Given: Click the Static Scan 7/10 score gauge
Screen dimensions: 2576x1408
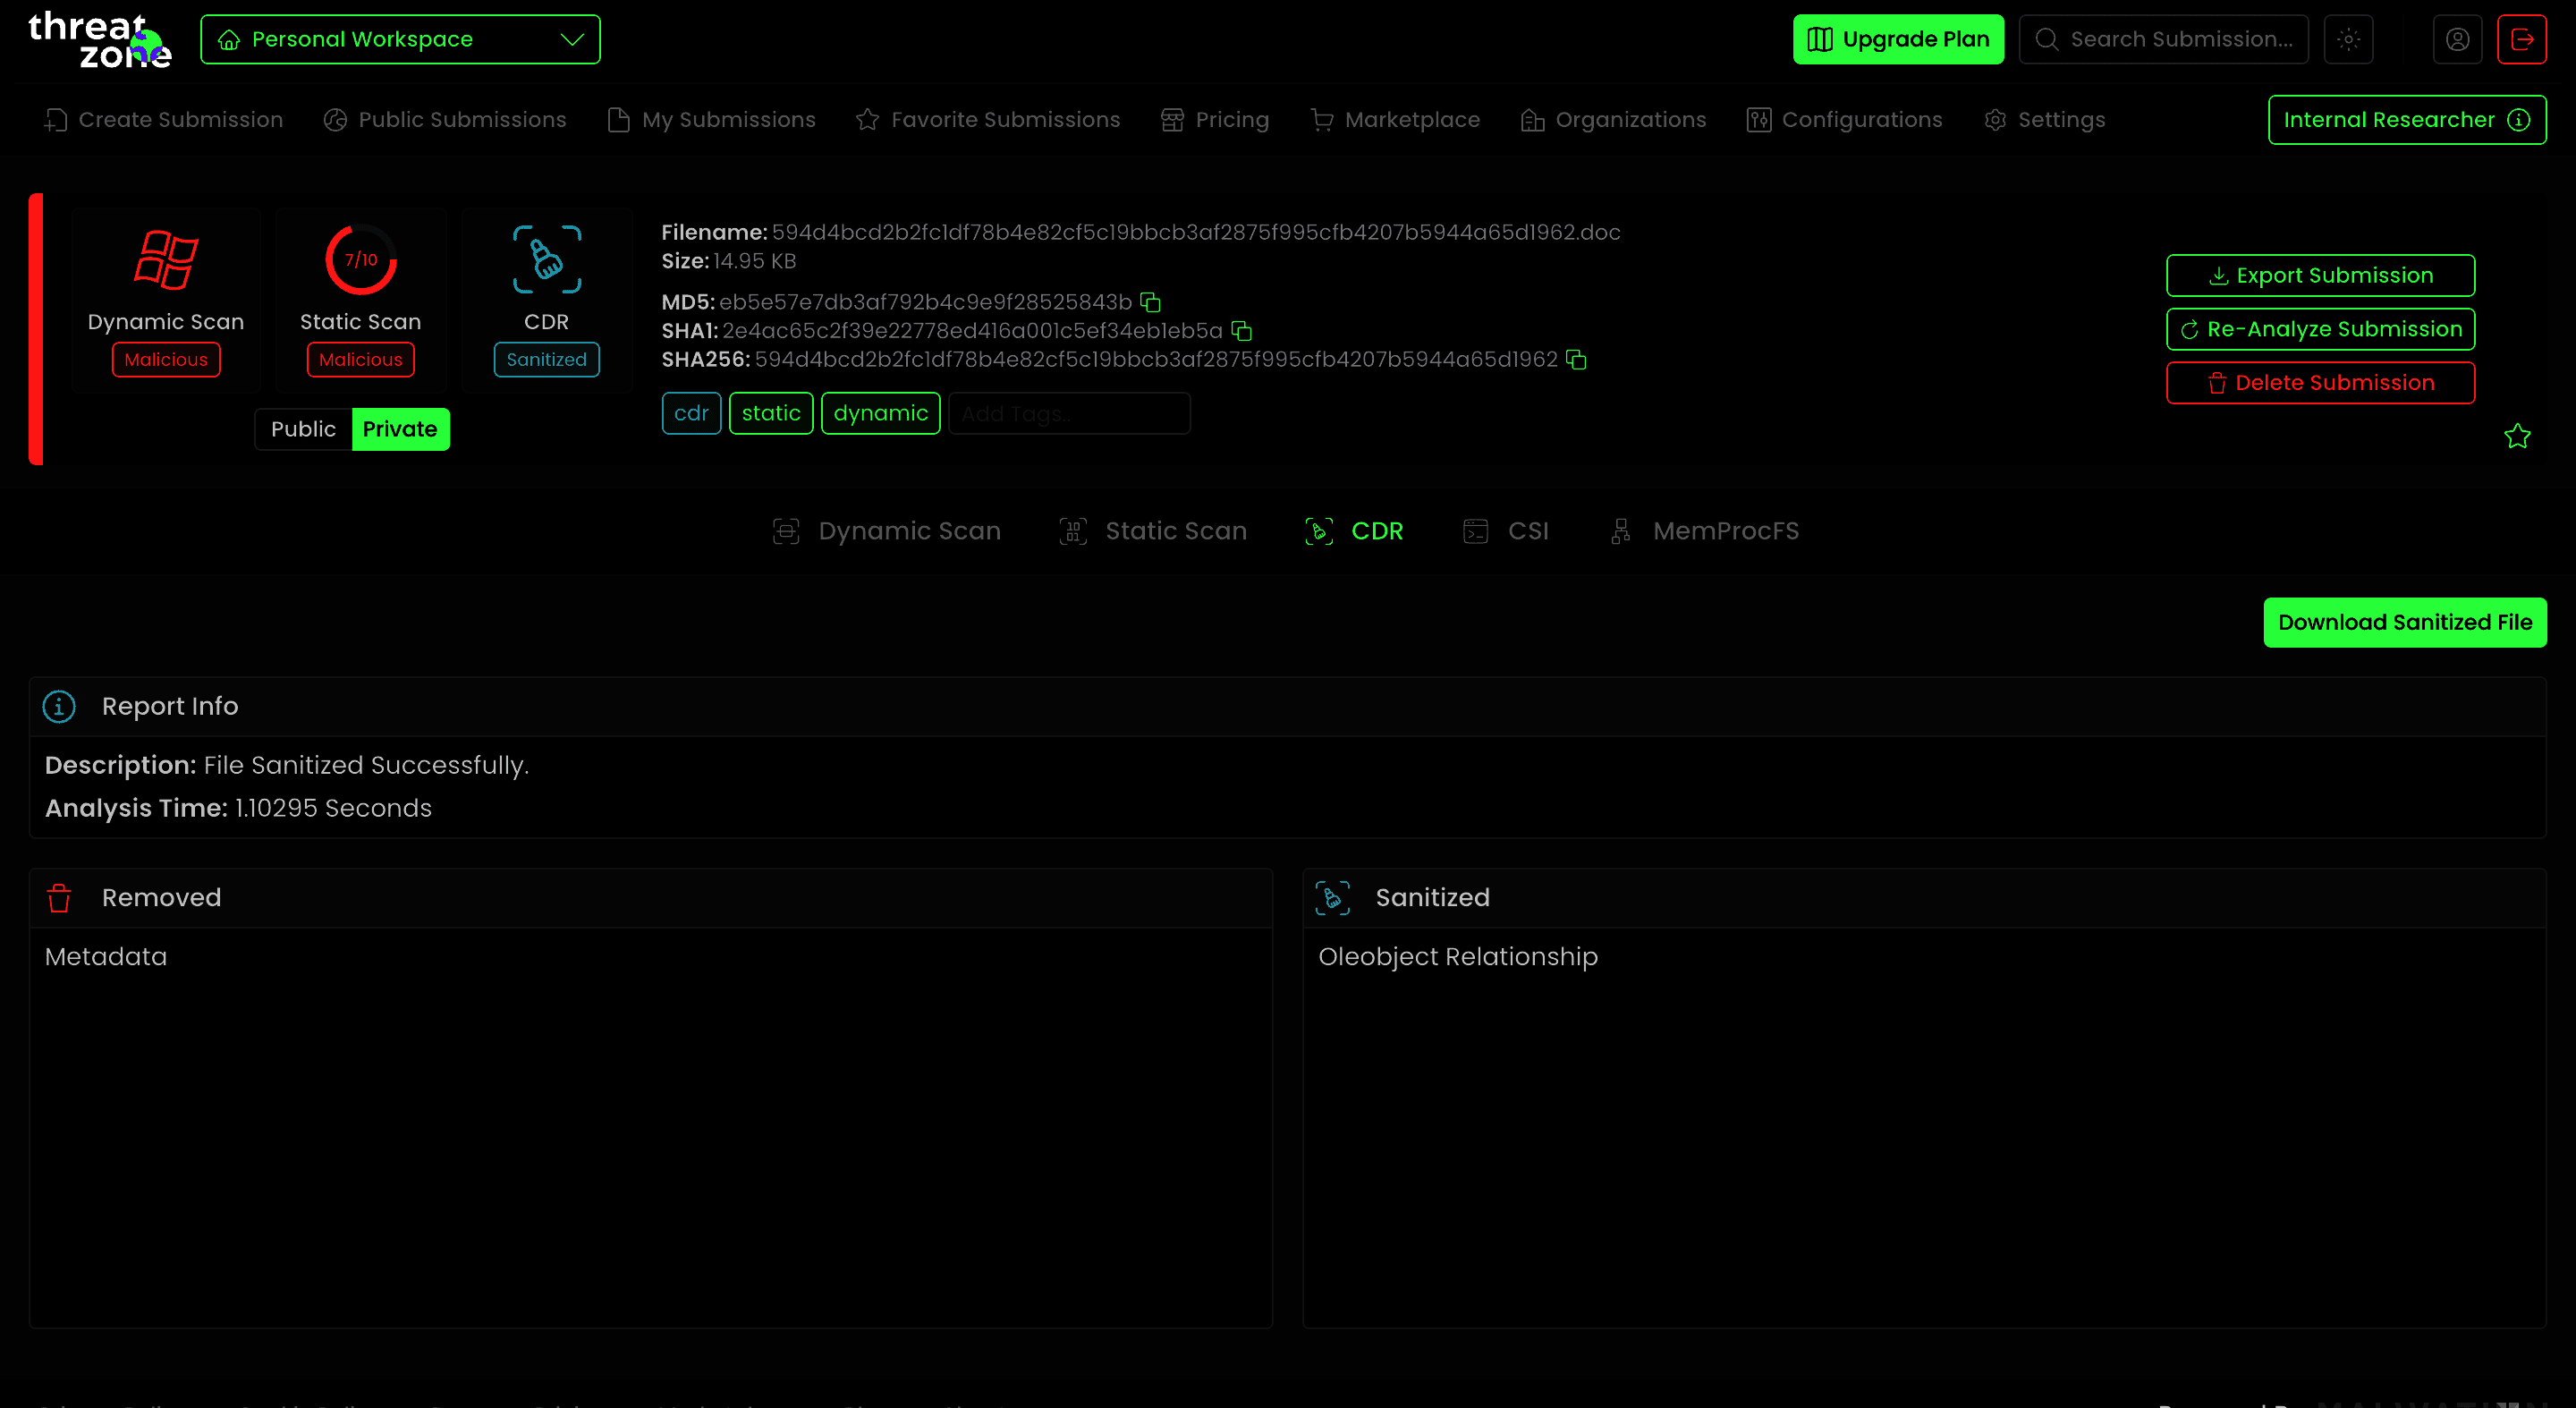Looking at the screenshot, I should [x=361, y=260].
